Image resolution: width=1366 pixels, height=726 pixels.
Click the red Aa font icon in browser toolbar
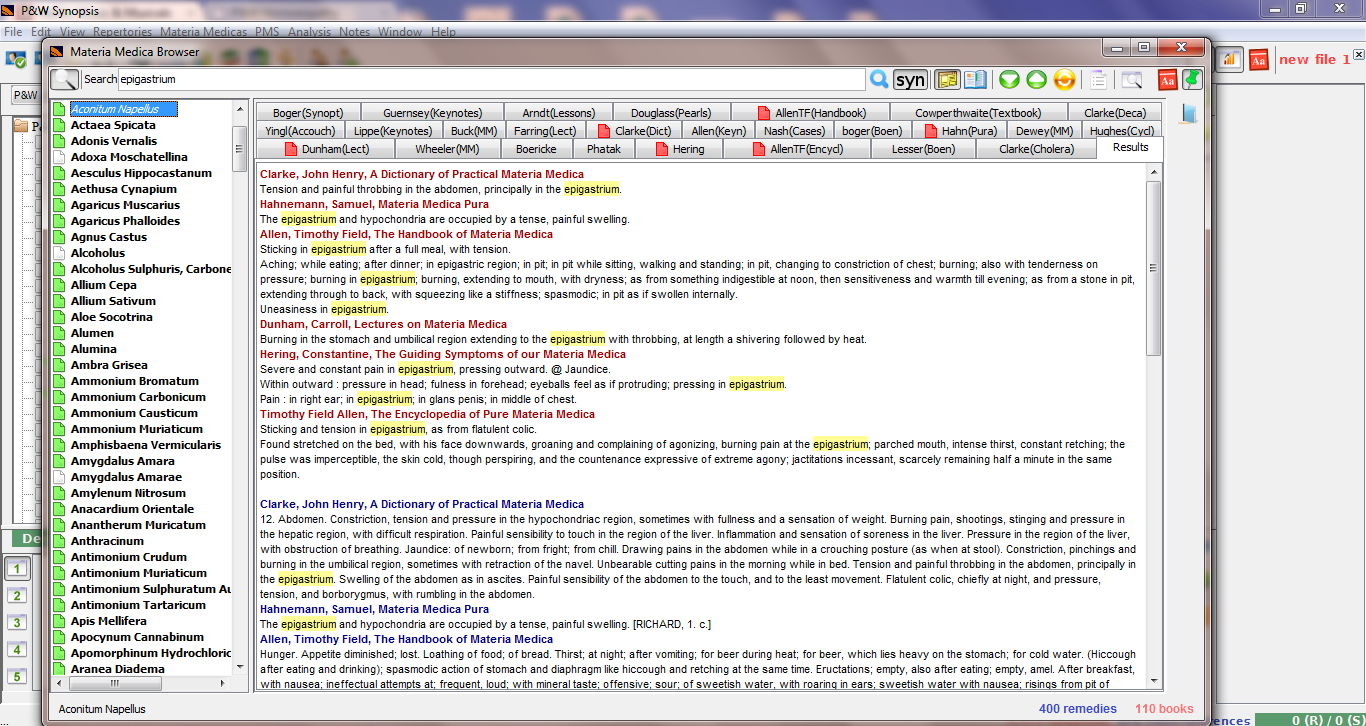point(1166,80)
